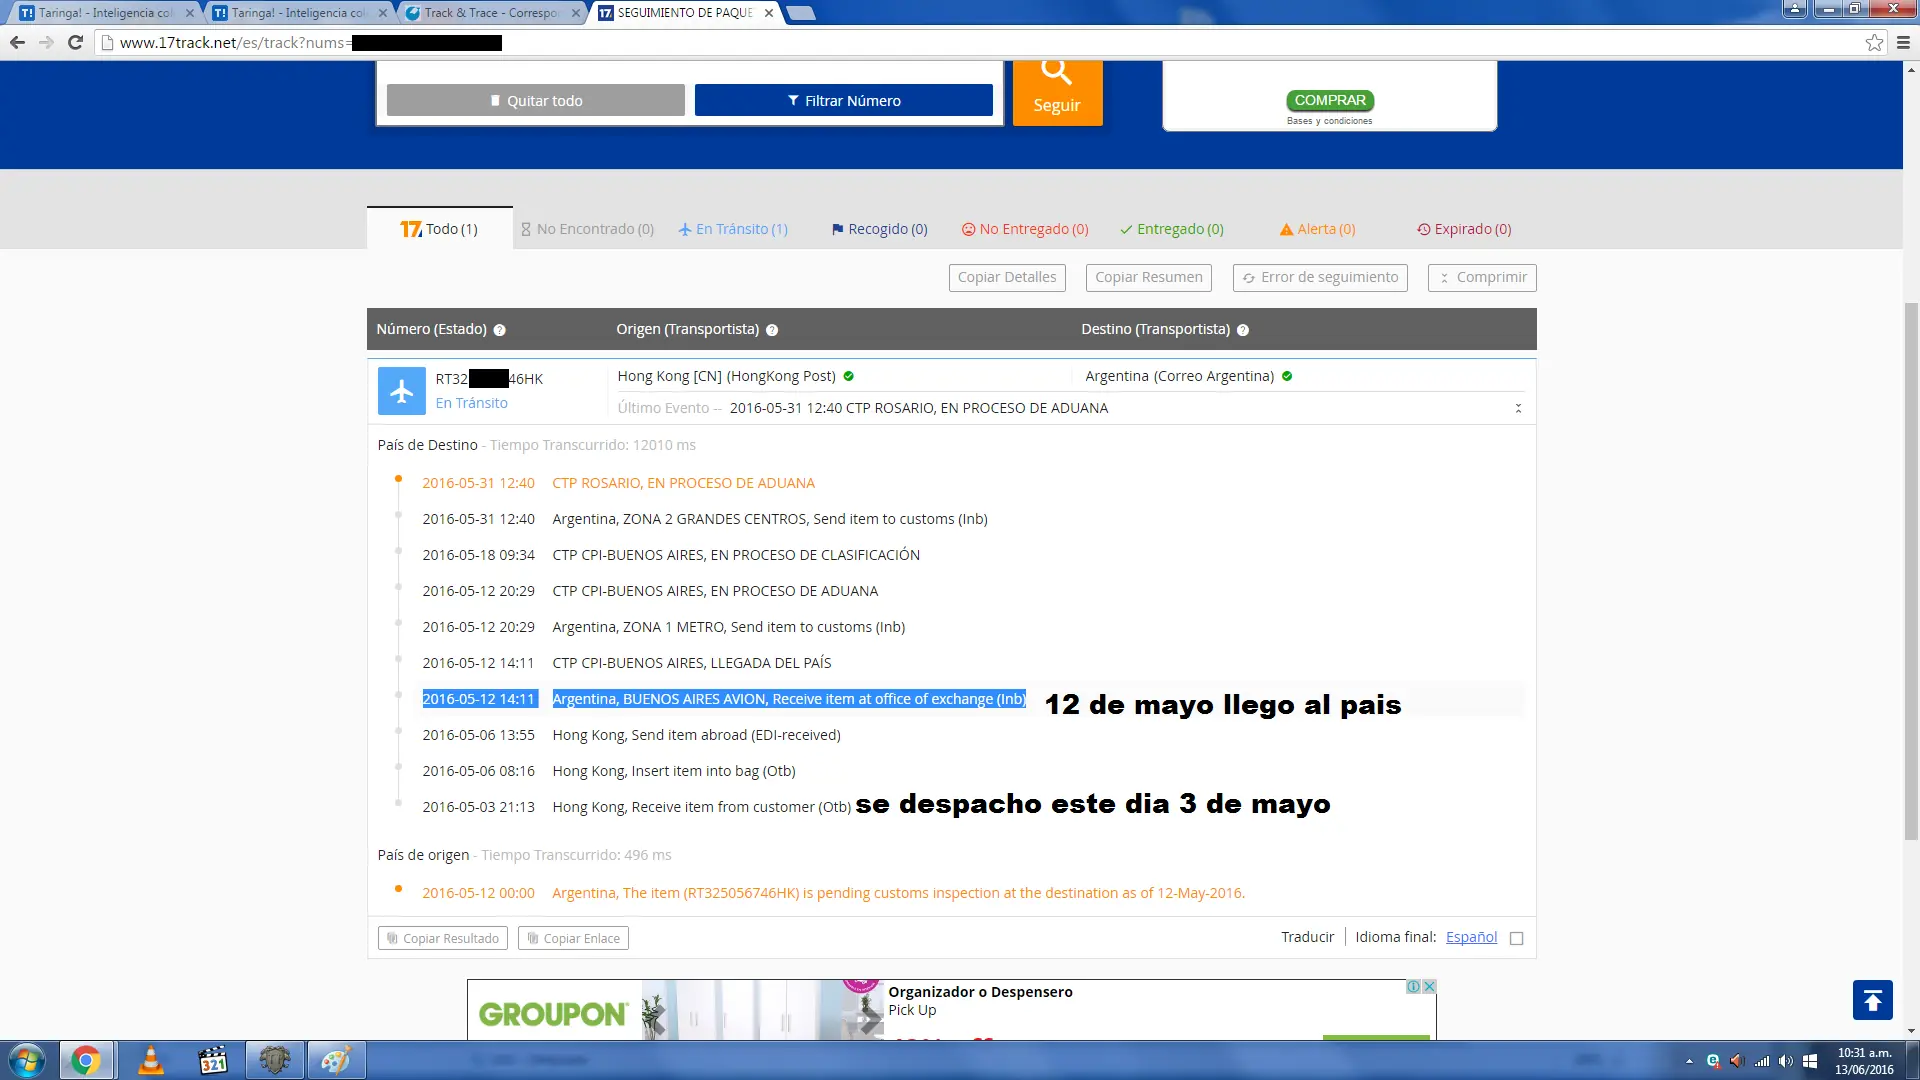Image resolution: width=1920 pixels, height=1080 pixels.
Task: Click Quitar todo button
Action: [536, 100]
